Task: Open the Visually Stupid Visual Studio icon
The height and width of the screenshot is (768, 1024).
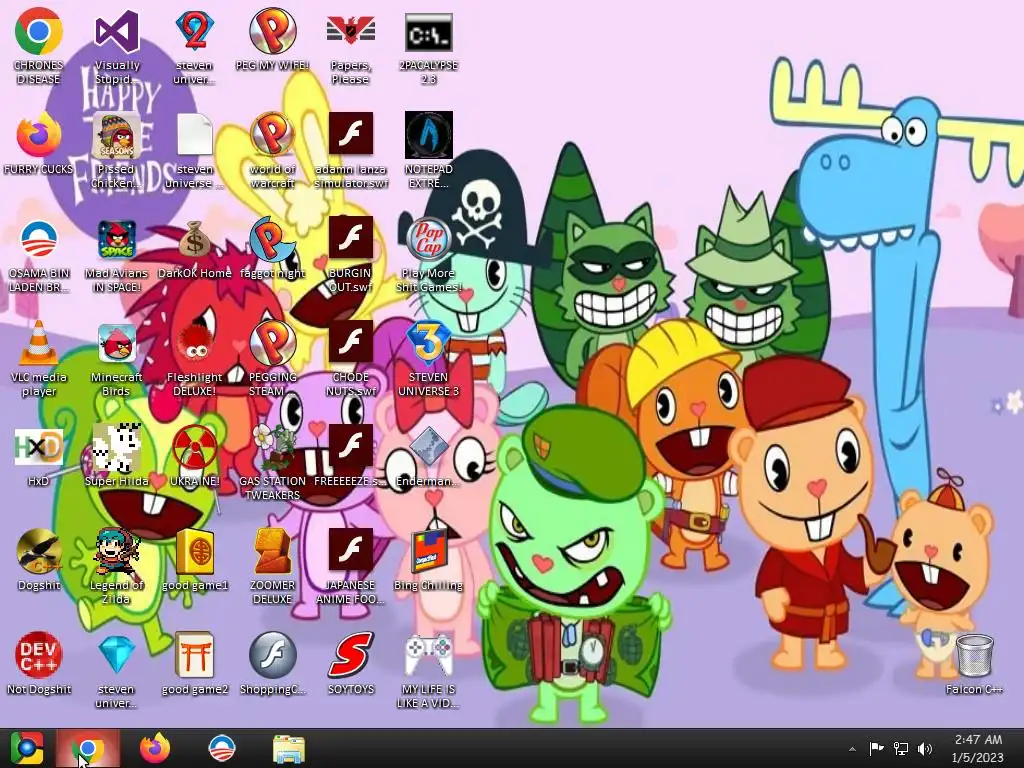Action: click(117, 33)
